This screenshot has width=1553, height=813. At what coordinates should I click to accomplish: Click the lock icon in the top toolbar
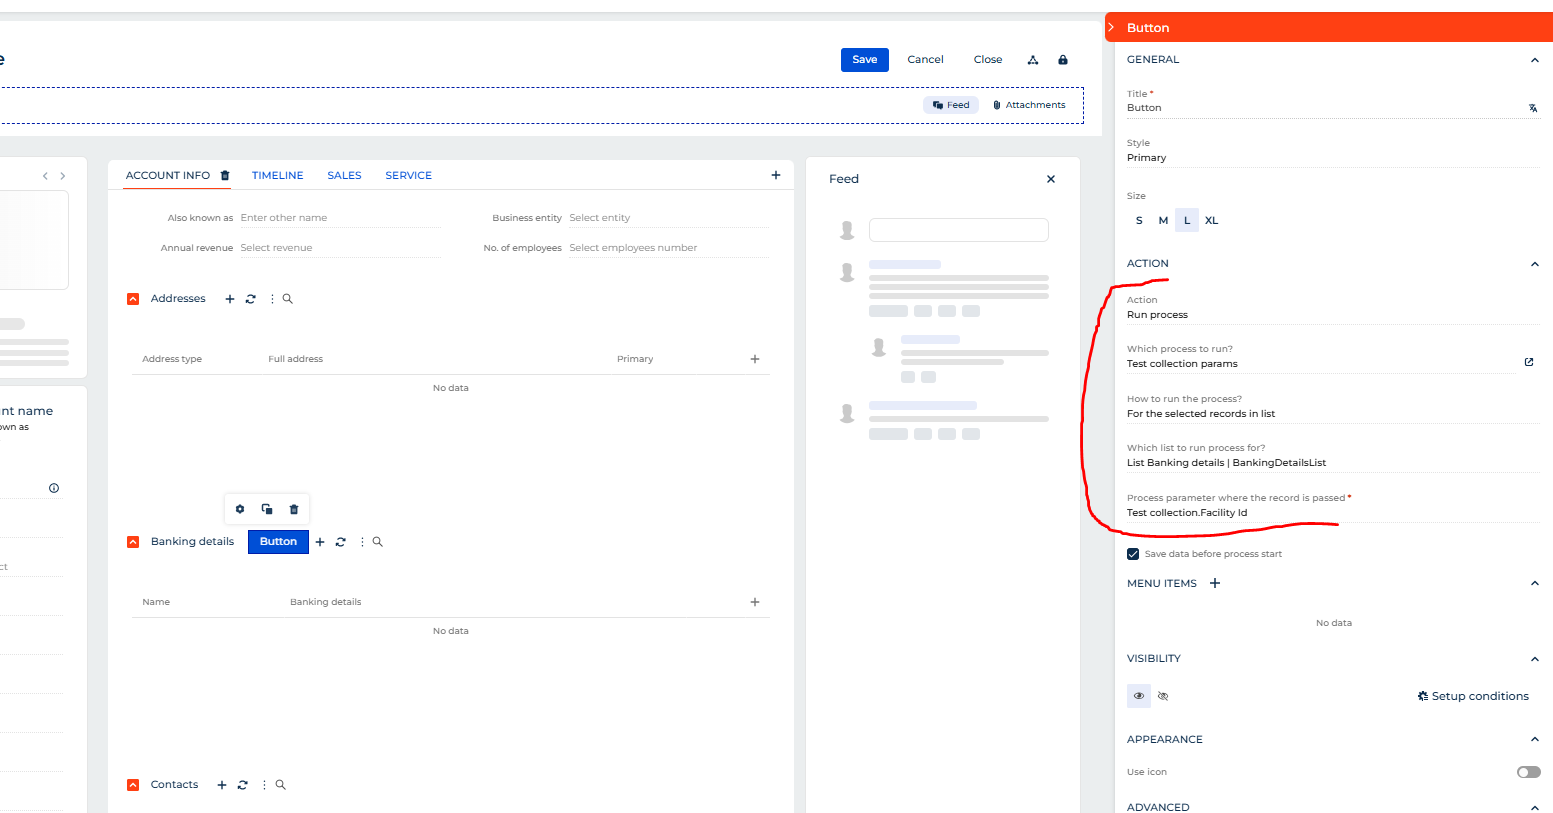pos(1063,60)
